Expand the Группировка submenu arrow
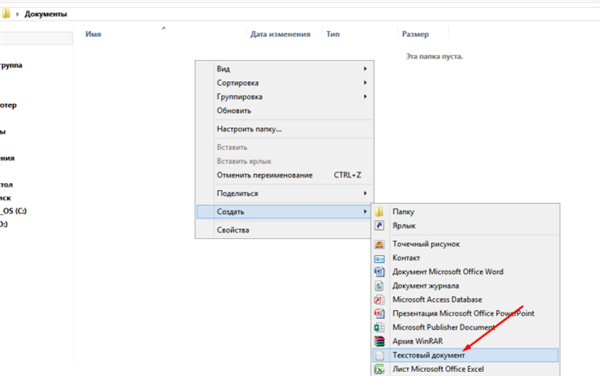The width and height of the screenshot is (600, 376). tap(365, 97)
